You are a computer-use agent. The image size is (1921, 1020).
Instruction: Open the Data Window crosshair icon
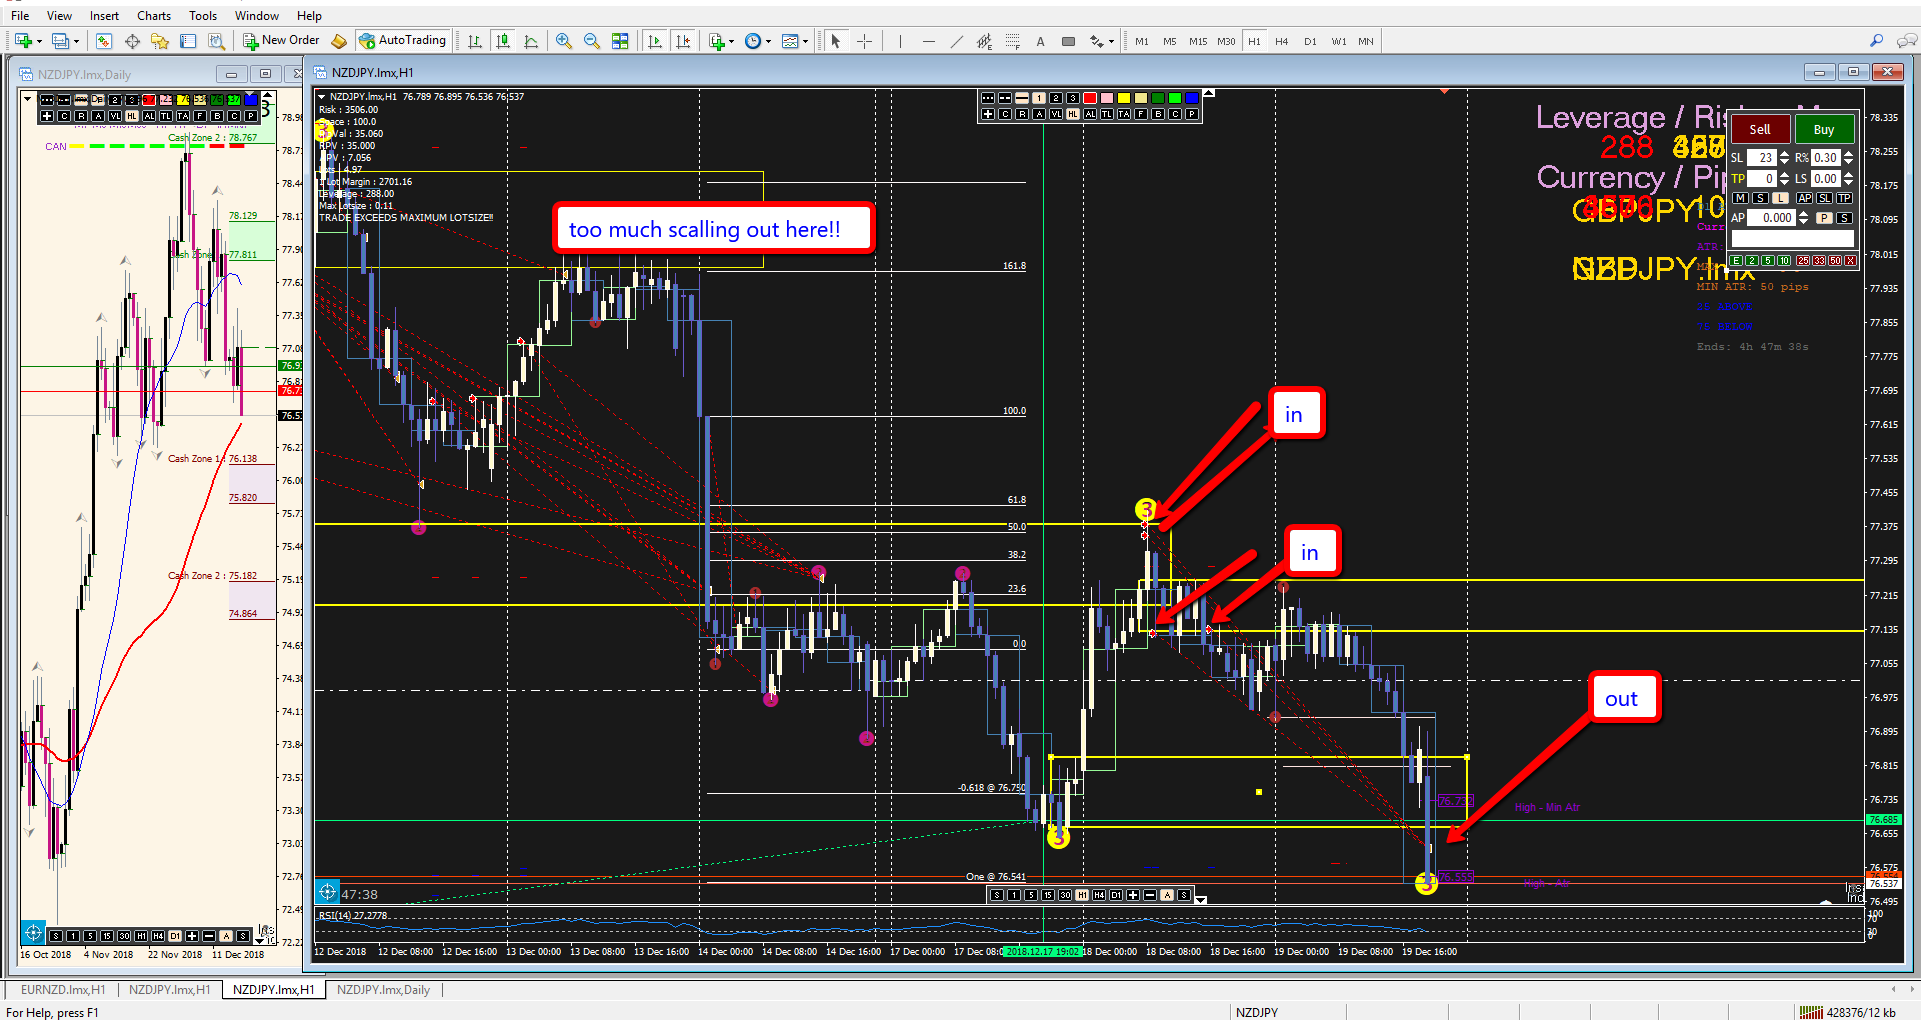[x=132, y=41]
